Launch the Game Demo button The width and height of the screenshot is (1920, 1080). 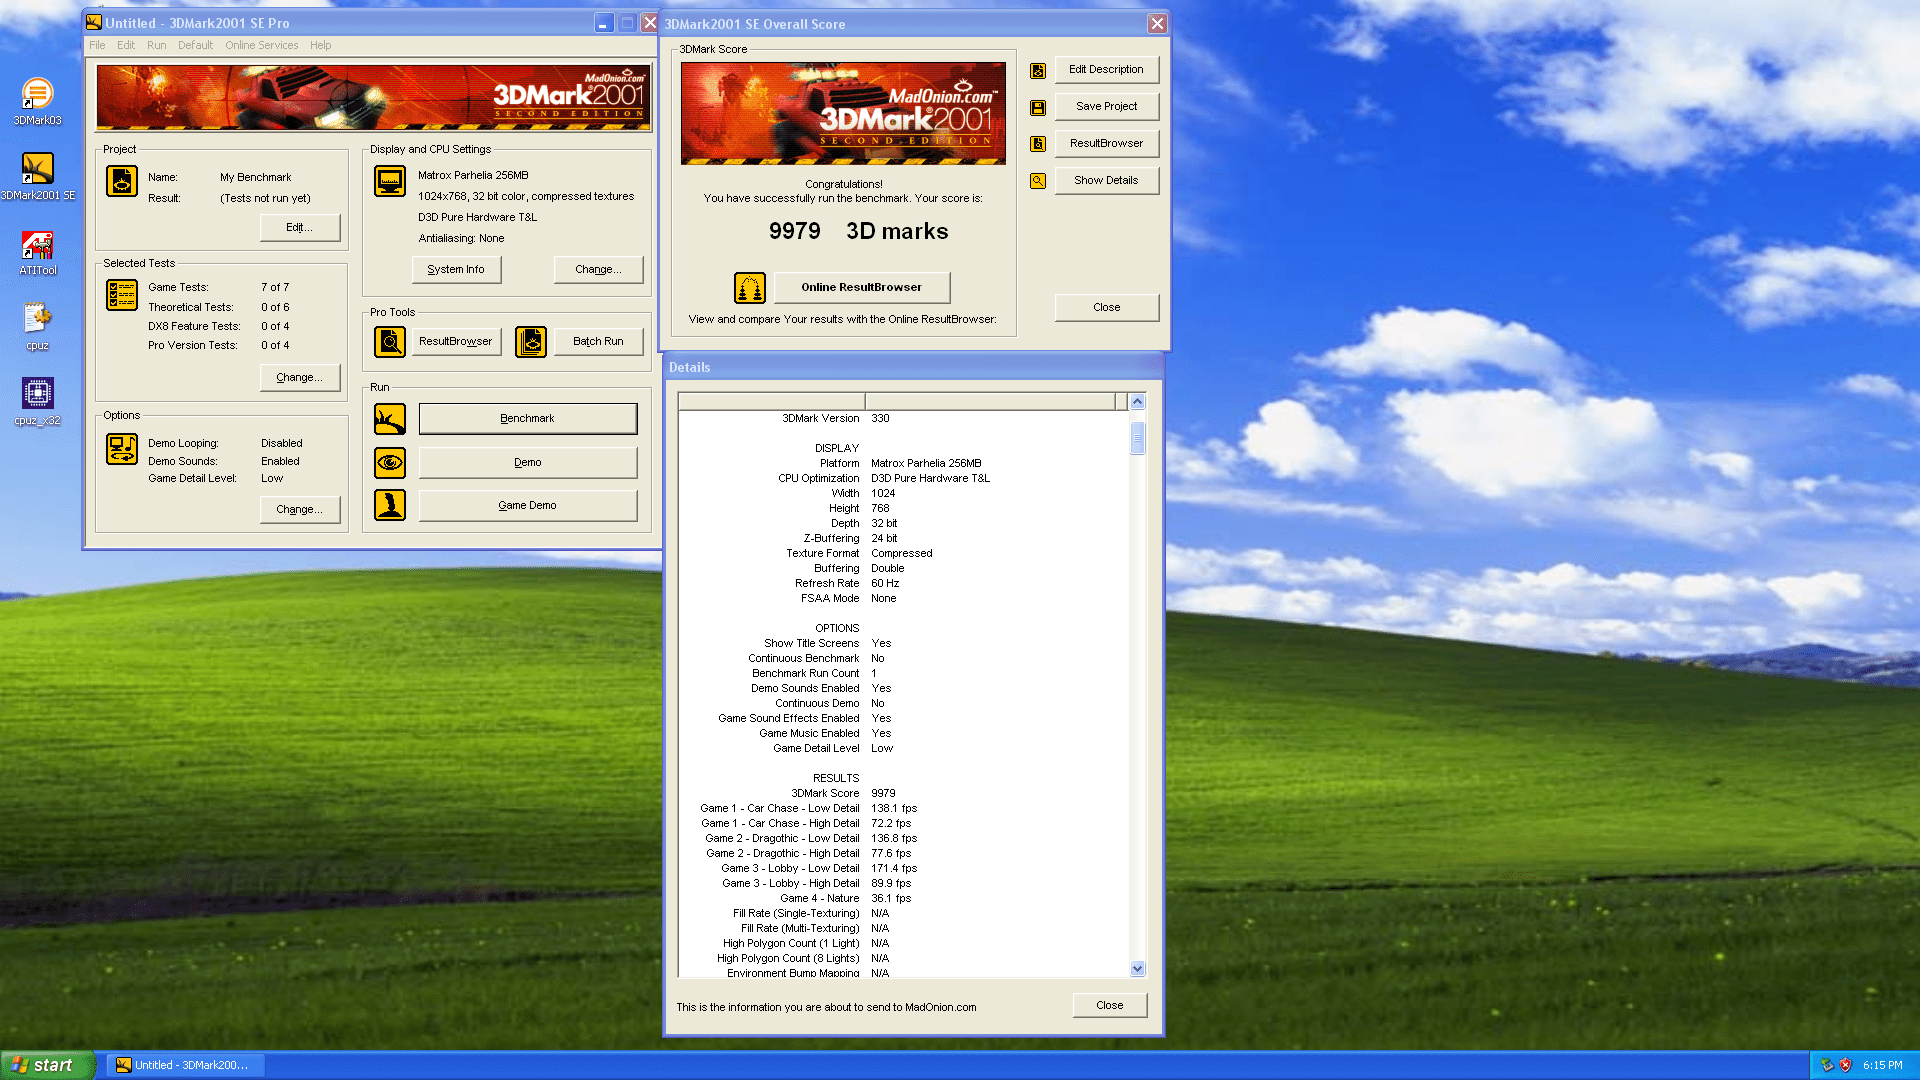click(528, 505)
